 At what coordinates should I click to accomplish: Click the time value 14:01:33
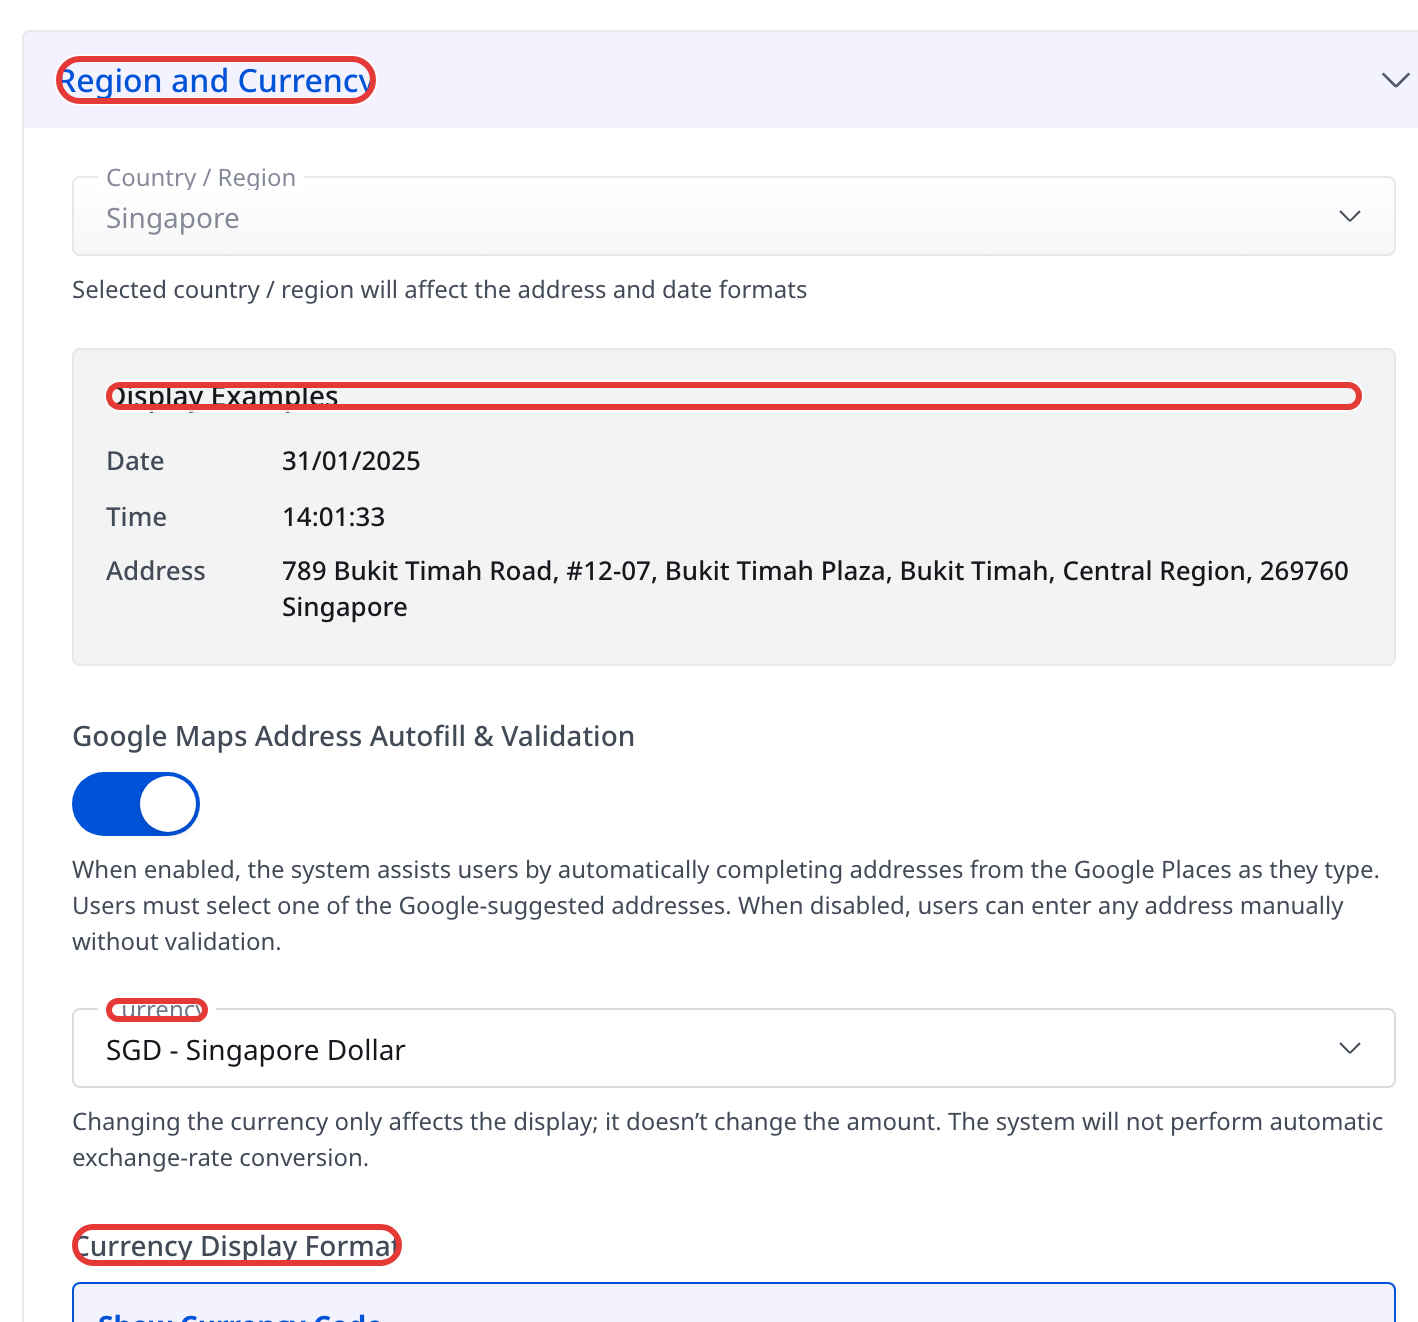(x=333, y=517)
